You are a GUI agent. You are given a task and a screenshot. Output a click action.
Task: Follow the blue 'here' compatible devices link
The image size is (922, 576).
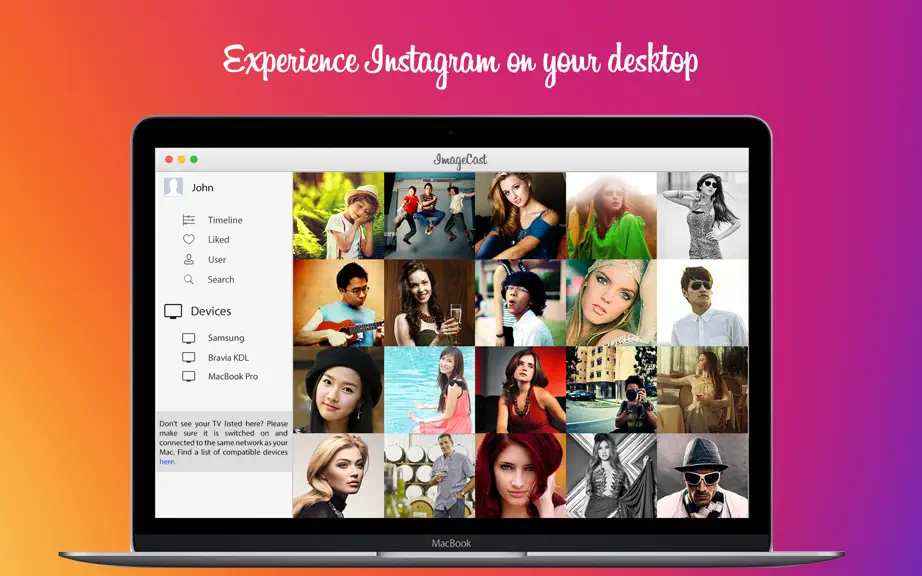(167, 462)
